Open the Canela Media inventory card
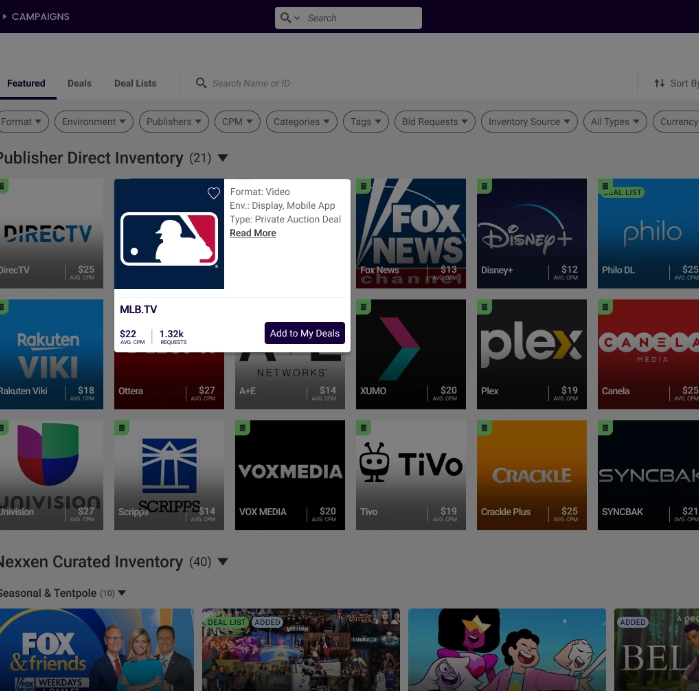 pyautogui.click(x=648, y=354)
